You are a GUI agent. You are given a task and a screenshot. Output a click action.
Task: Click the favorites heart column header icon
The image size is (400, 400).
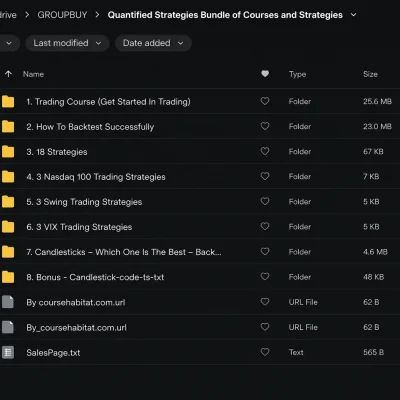click(x=265, y=74)
